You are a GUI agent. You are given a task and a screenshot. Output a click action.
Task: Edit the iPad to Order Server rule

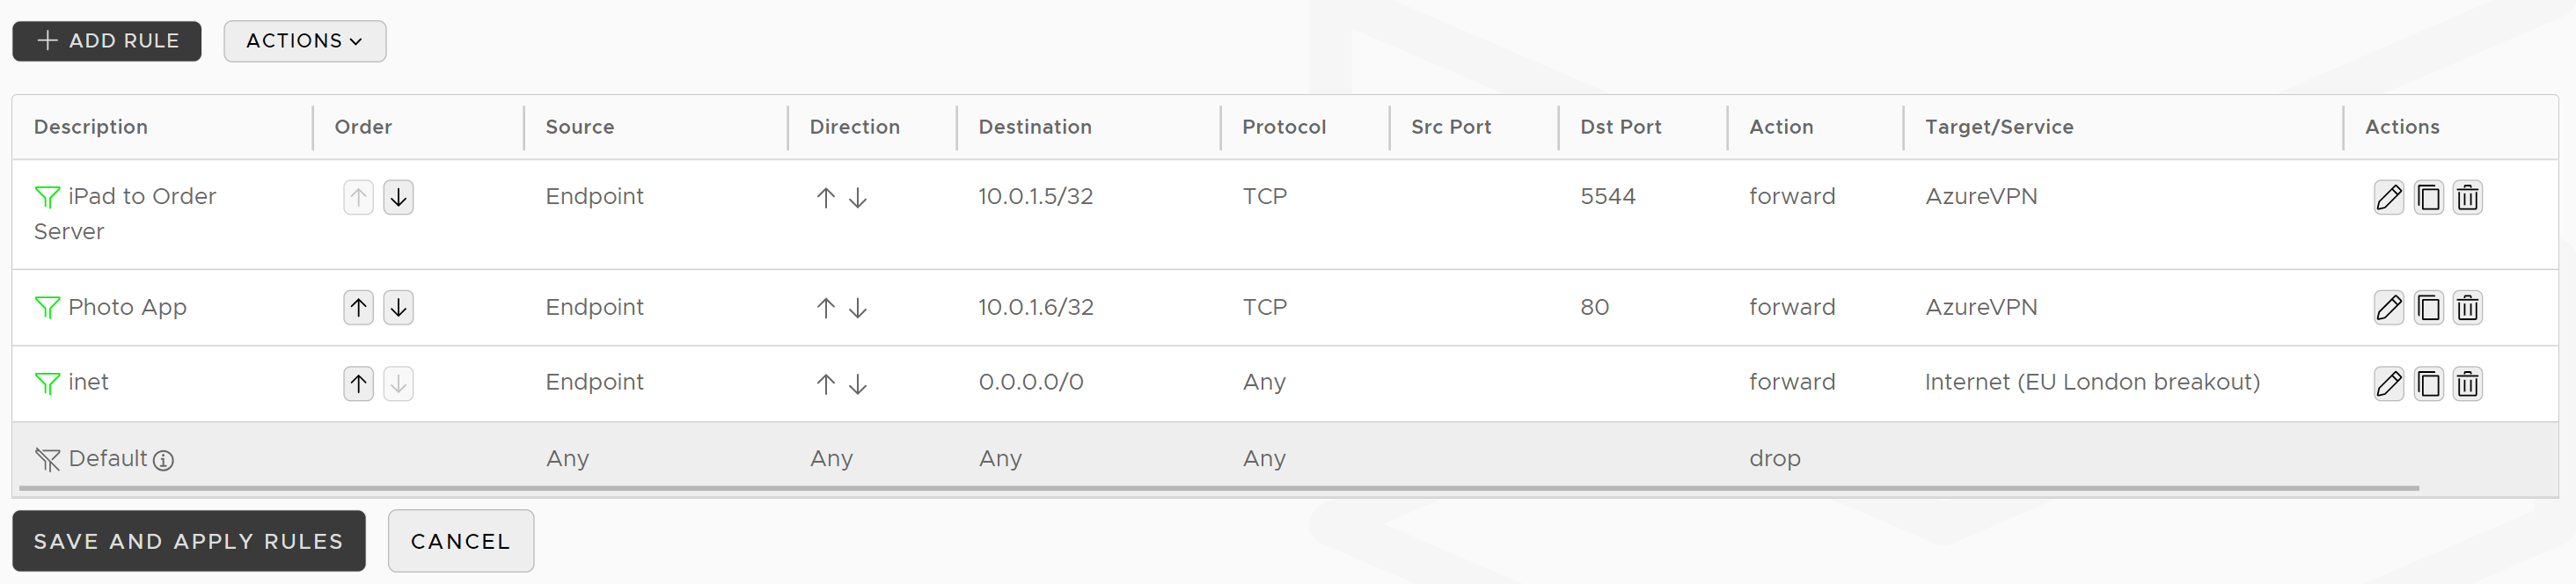point(2388,197)
